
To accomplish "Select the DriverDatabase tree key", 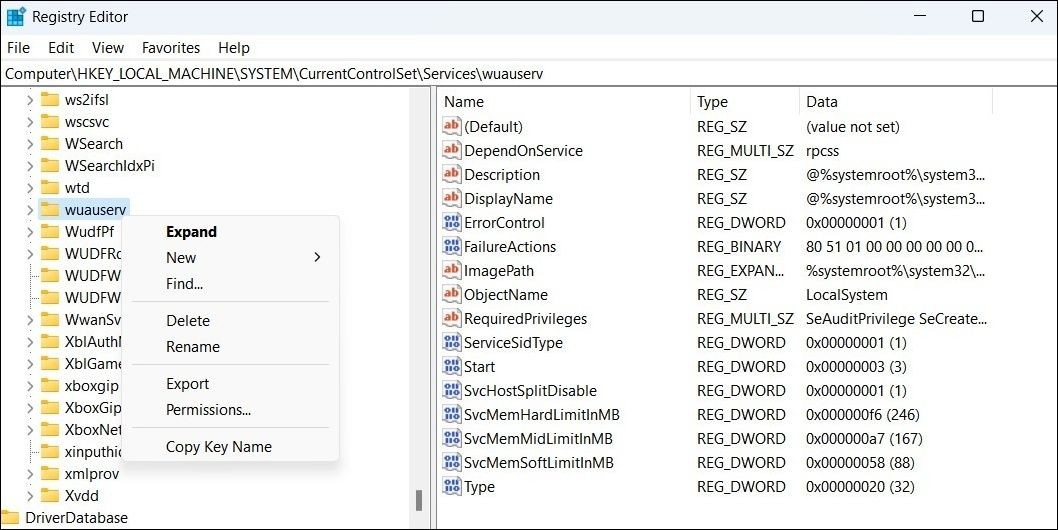I will [76, 518].
